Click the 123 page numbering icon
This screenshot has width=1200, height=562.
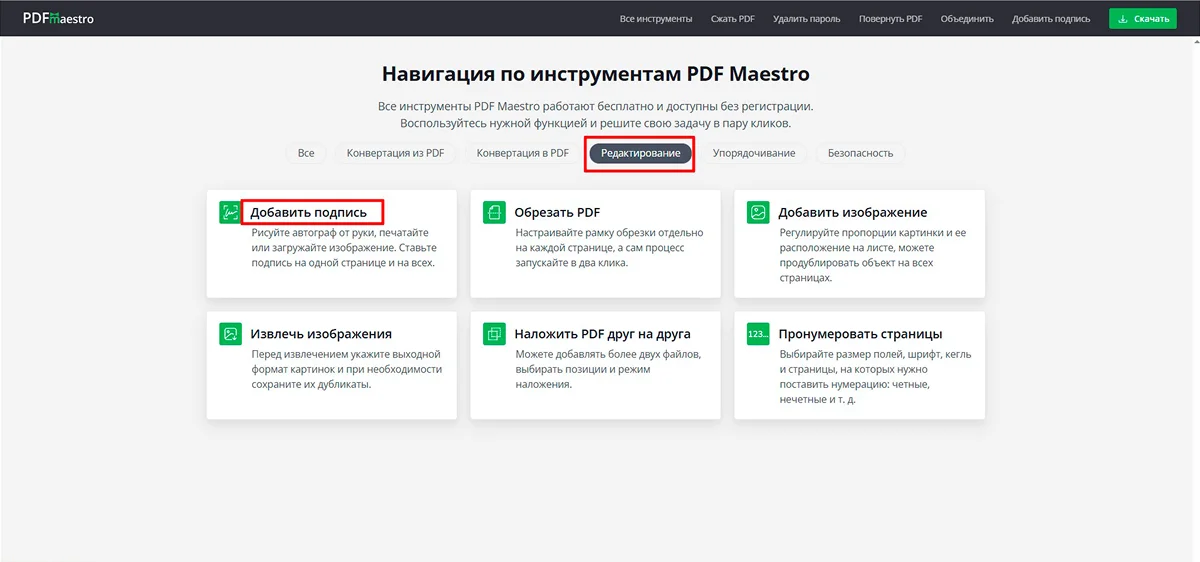coord(759,334)
